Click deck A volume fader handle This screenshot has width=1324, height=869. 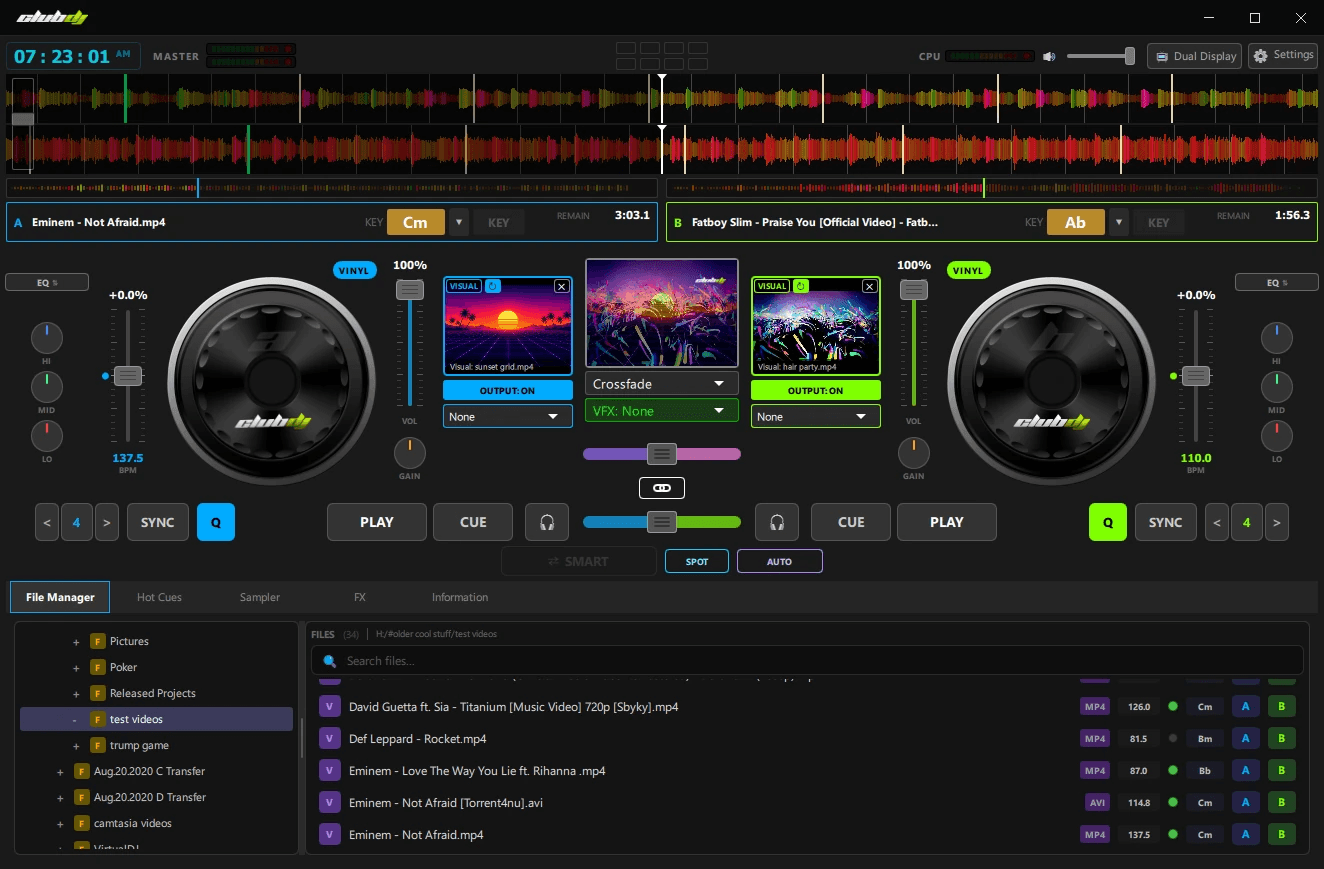(409, 290)
